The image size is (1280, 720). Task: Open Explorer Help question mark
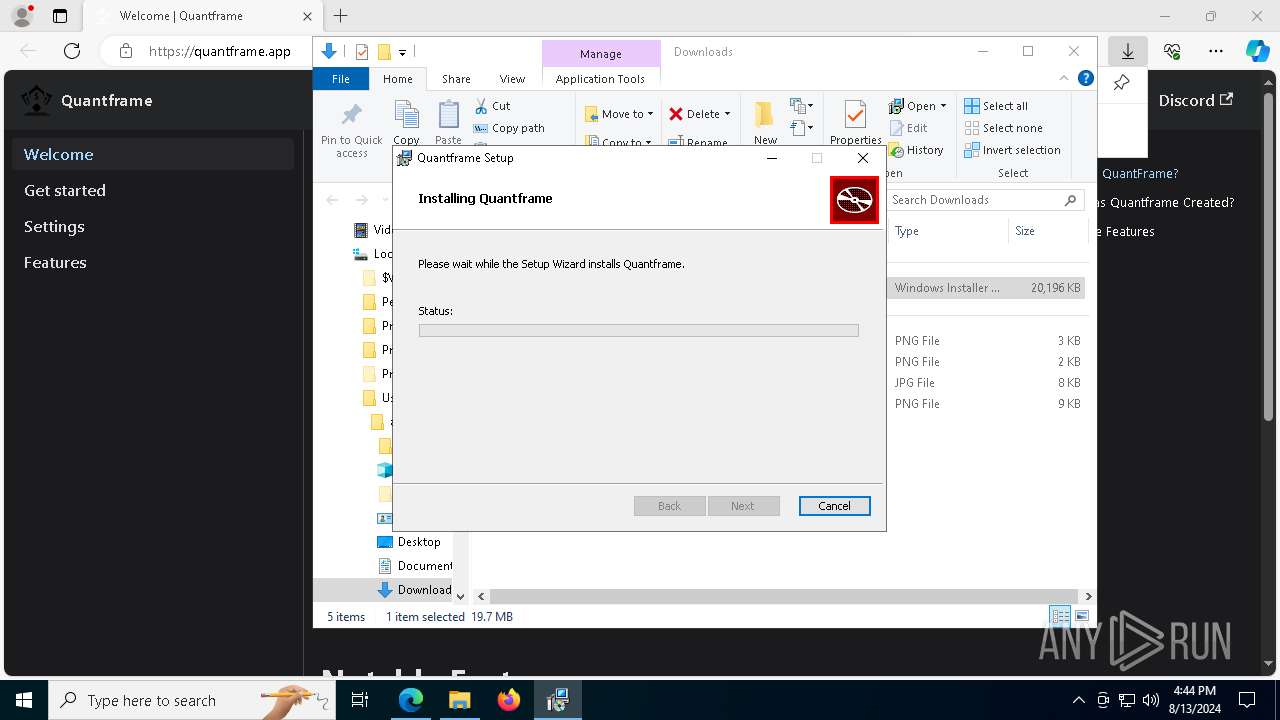[x=1085, y=79]
